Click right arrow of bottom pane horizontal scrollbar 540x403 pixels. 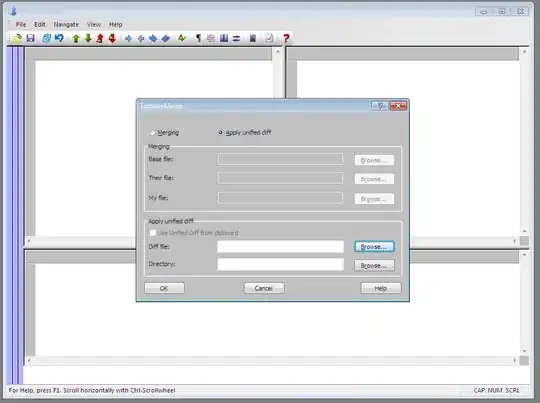coord(515,361)
